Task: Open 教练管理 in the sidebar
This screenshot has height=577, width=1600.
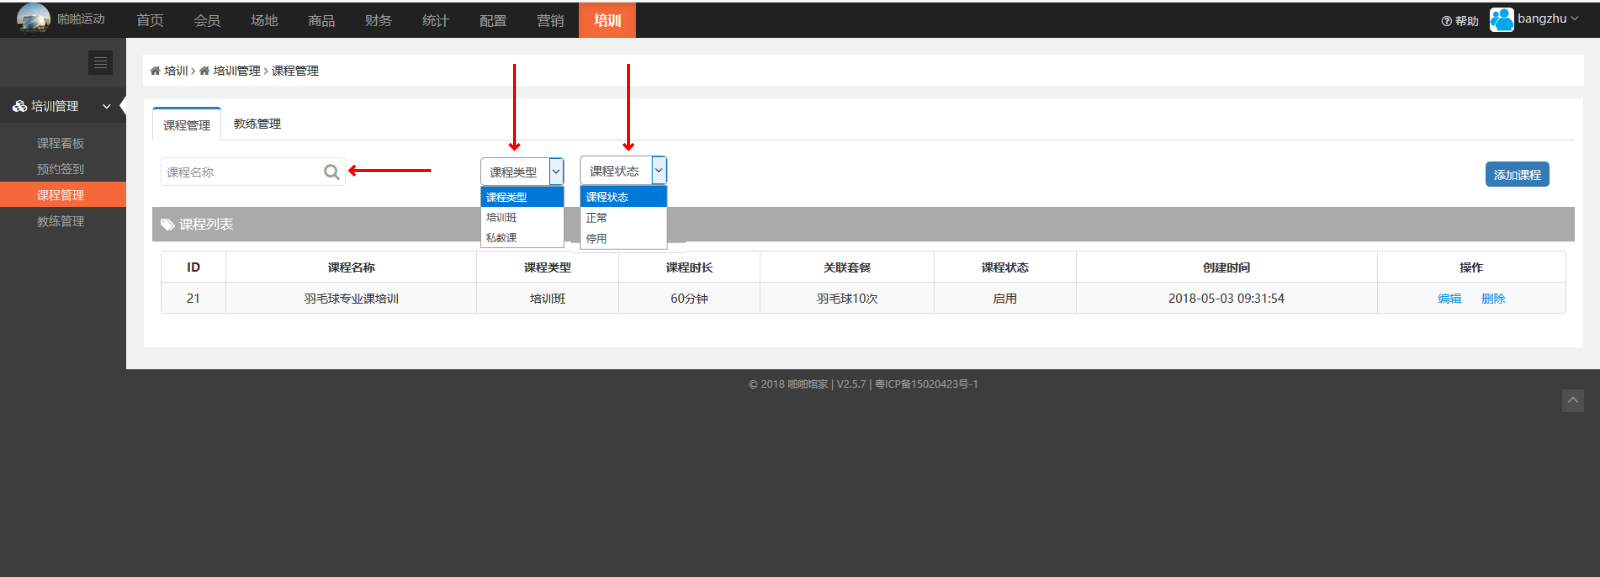Action: click(x=61, y=221)
